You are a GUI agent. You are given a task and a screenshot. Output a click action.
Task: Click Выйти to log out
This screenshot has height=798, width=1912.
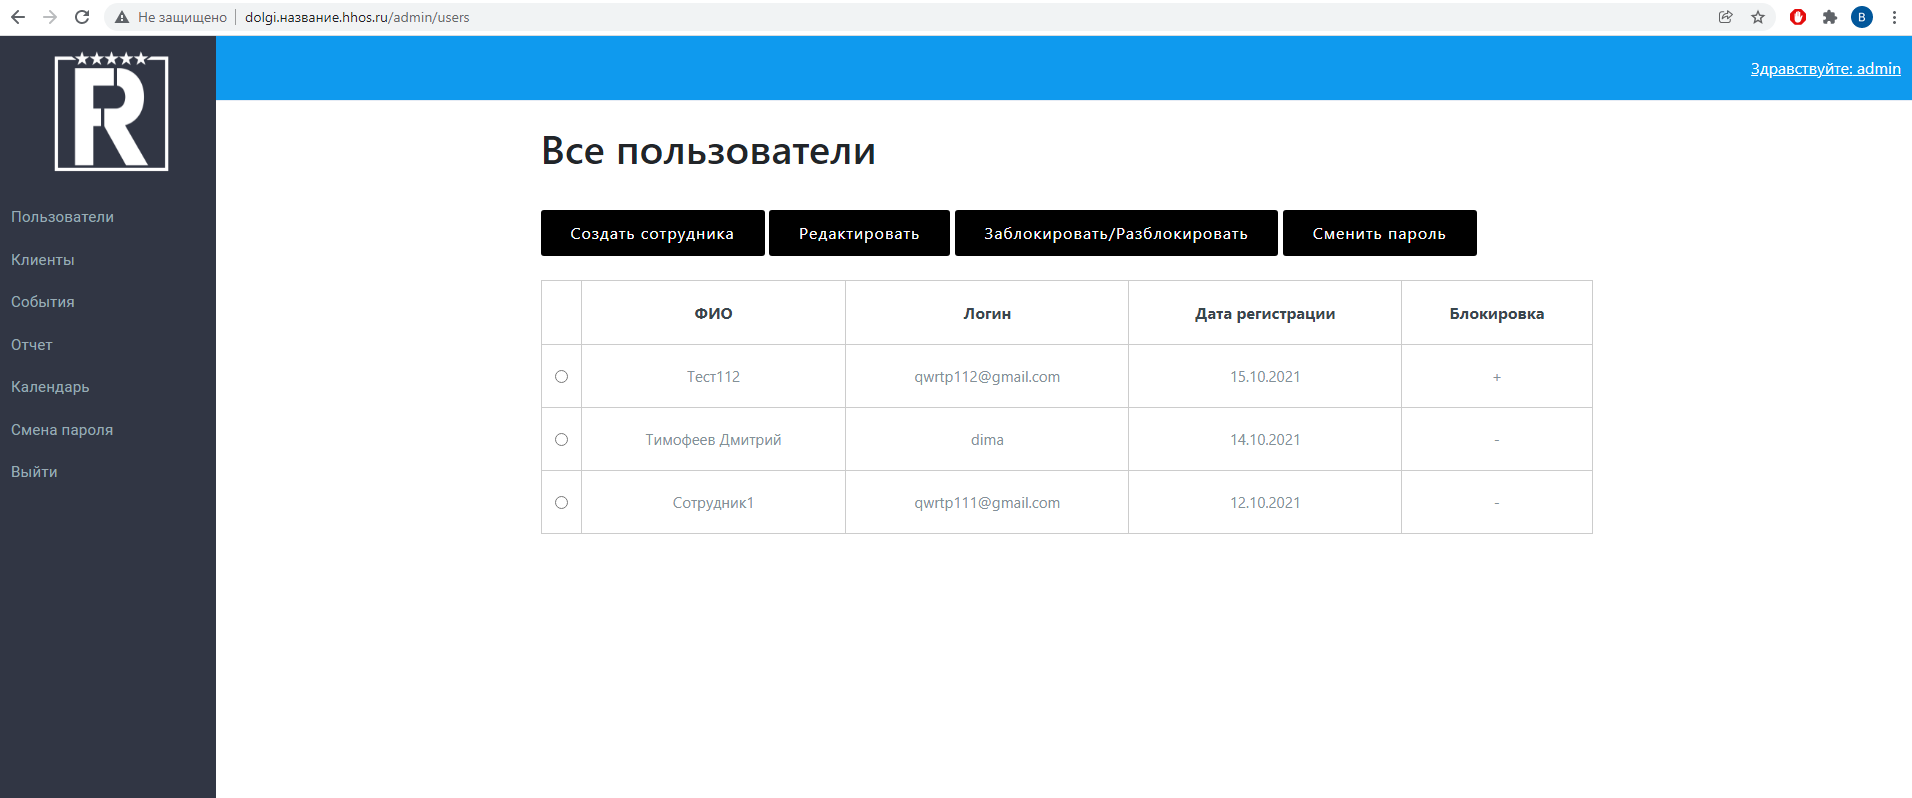34,472
